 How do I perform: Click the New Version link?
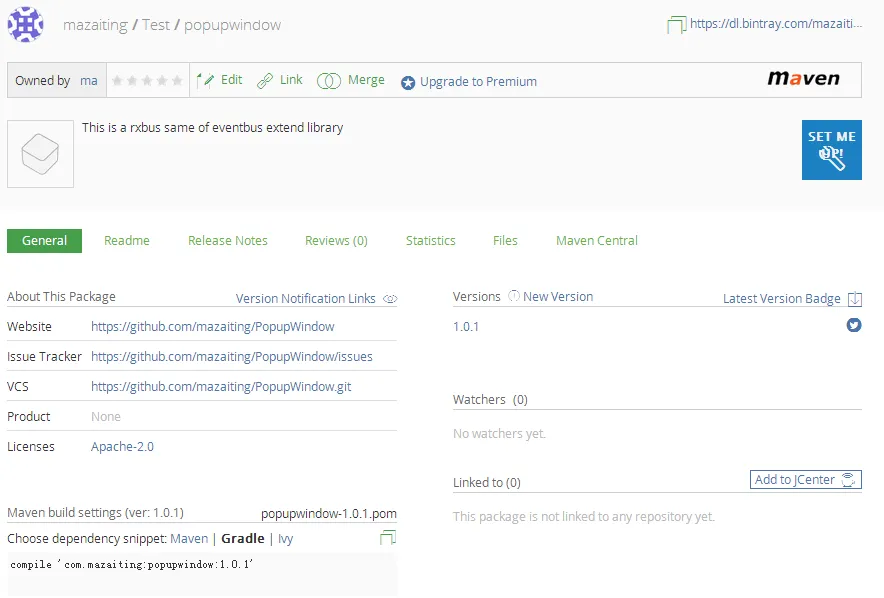point(558,296)
